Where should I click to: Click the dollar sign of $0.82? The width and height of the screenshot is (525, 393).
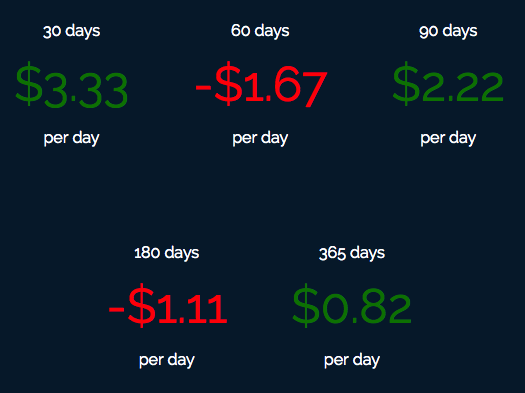pyautogui.click(x=306, y=306)
